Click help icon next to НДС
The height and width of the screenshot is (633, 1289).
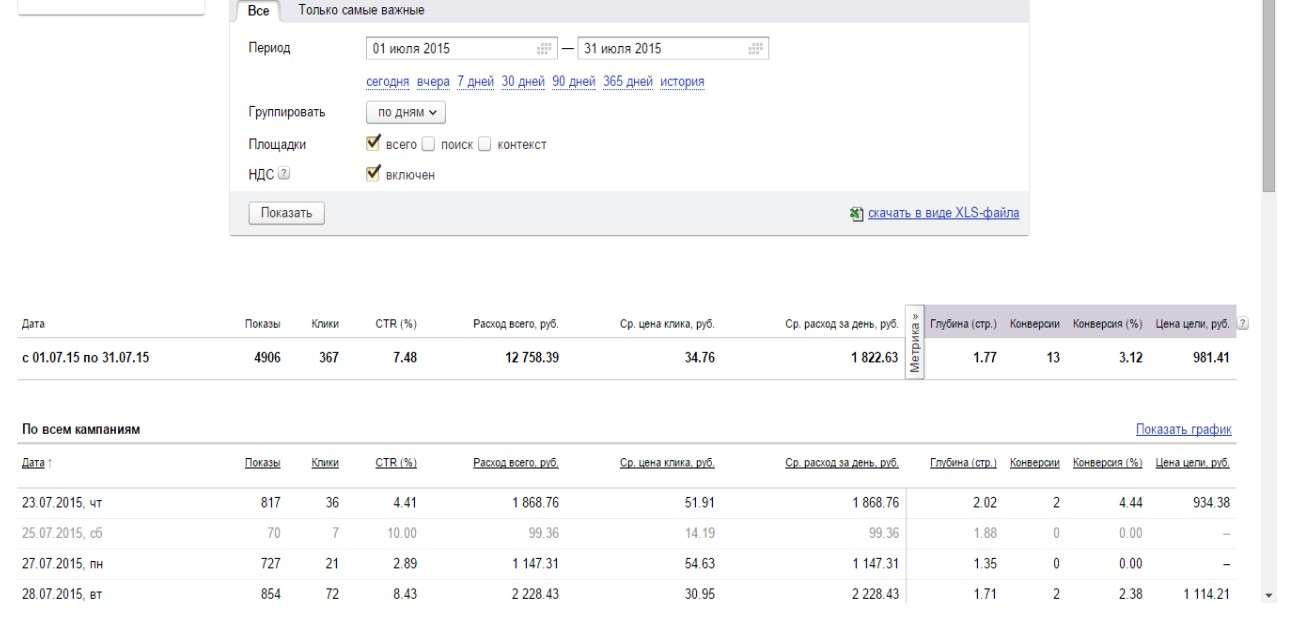click(284, 174)
